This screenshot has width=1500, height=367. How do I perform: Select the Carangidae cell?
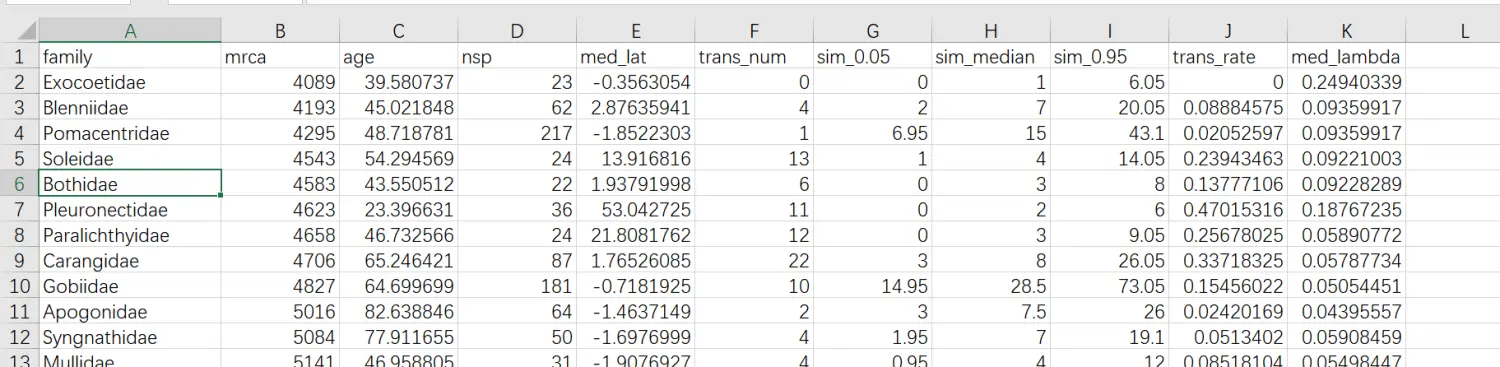point(130,261)
